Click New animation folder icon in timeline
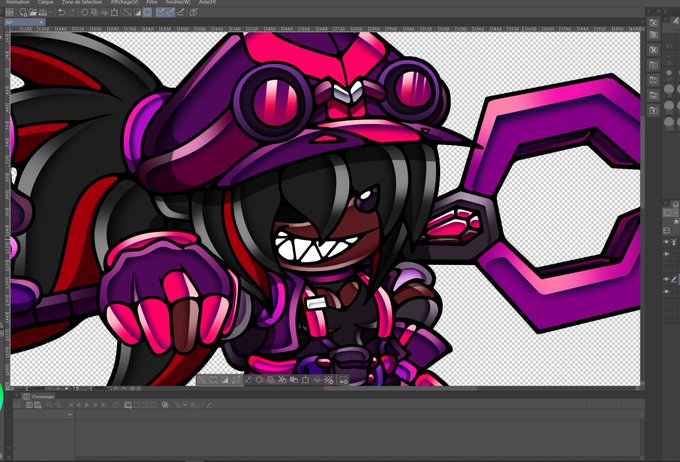 tap(128, 405)
